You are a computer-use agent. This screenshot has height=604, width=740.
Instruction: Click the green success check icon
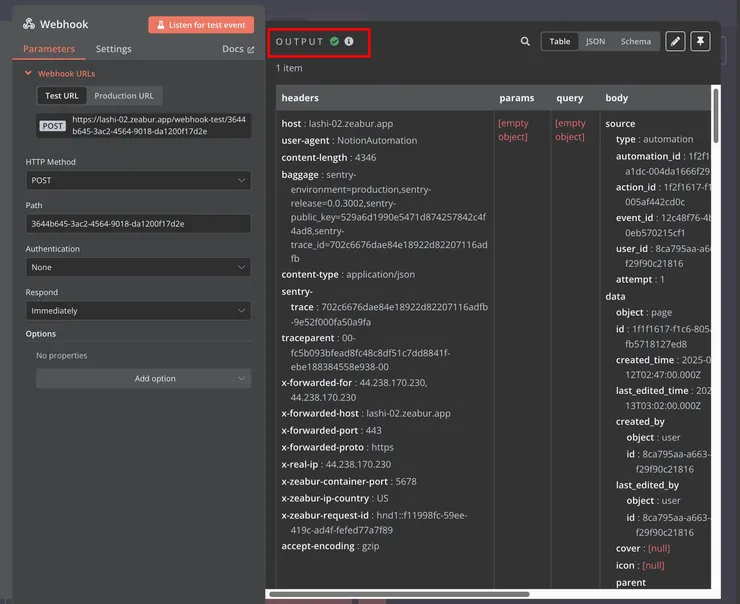pos(334,42)
